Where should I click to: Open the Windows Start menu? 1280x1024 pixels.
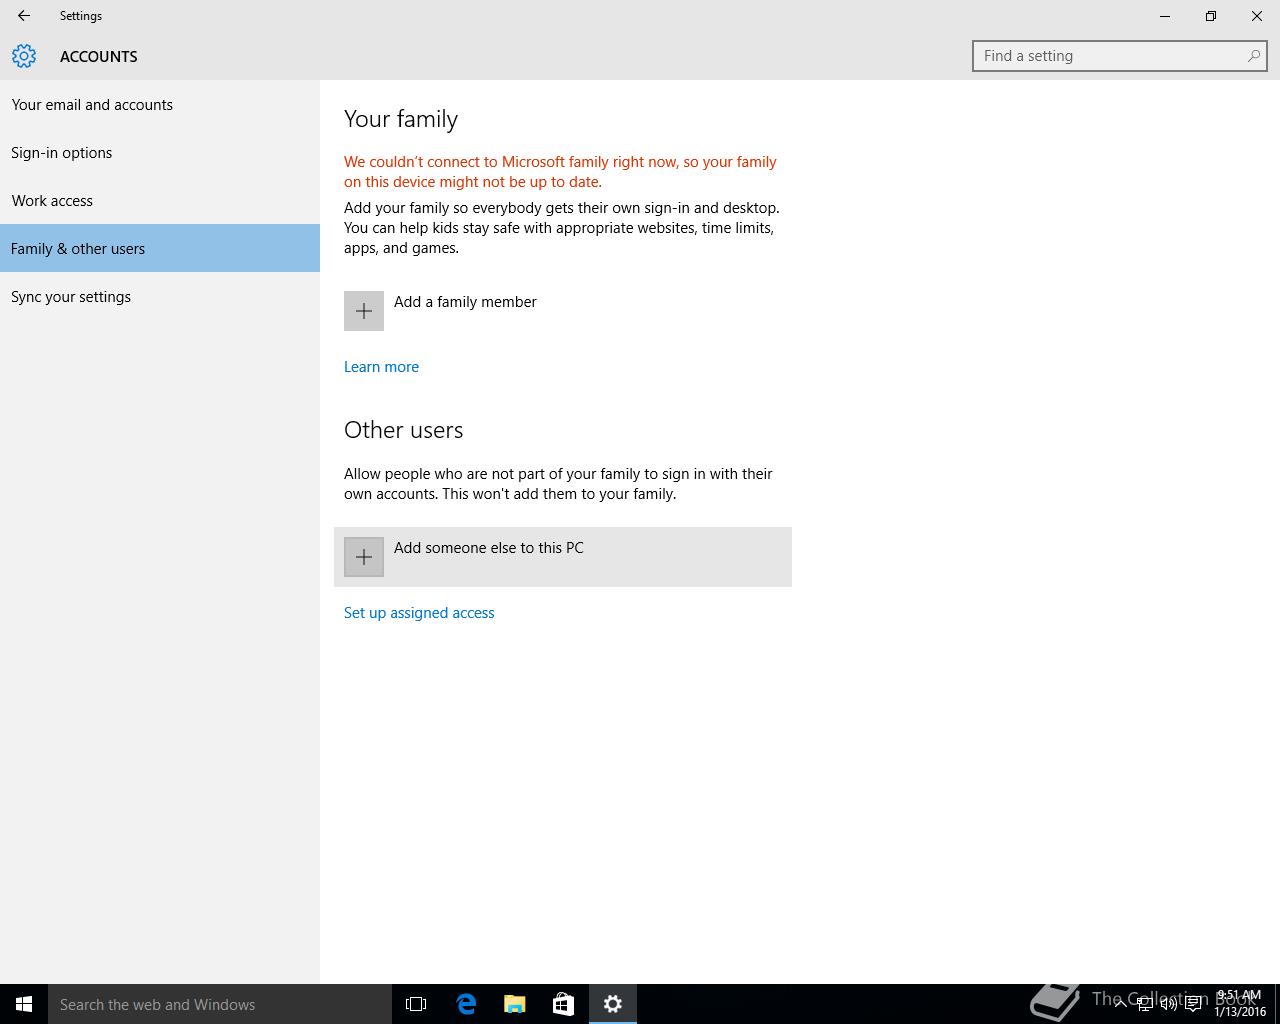tap(24, 1004)
